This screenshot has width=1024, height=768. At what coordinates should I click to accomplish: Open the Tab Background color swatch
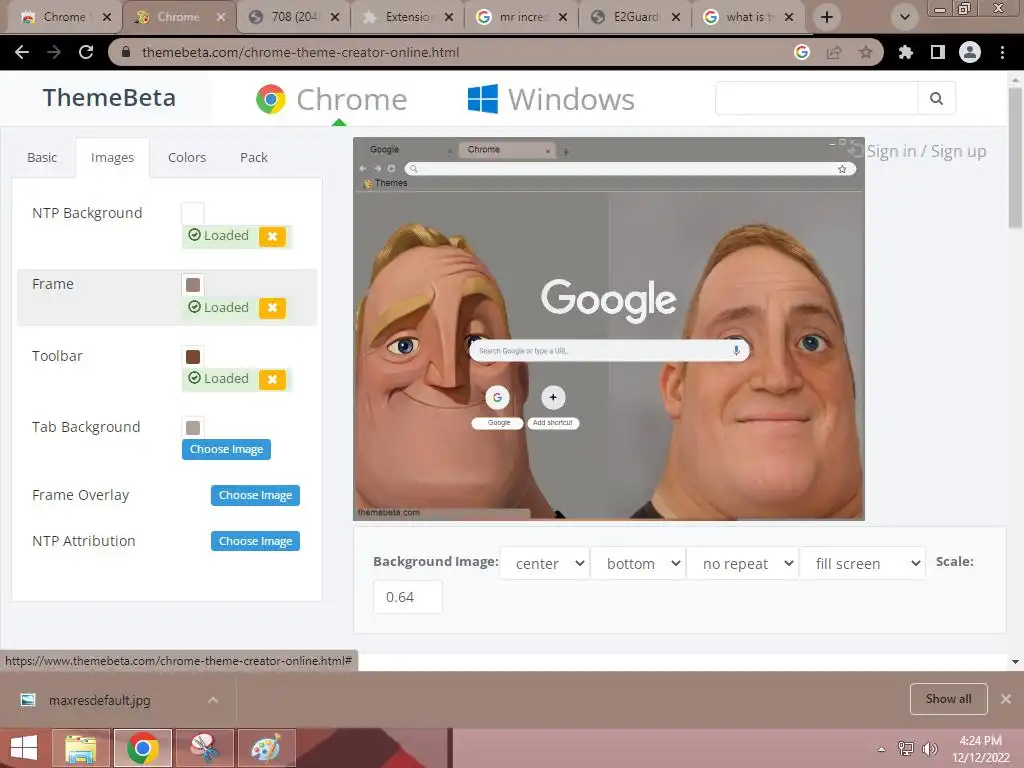point(193,428)
